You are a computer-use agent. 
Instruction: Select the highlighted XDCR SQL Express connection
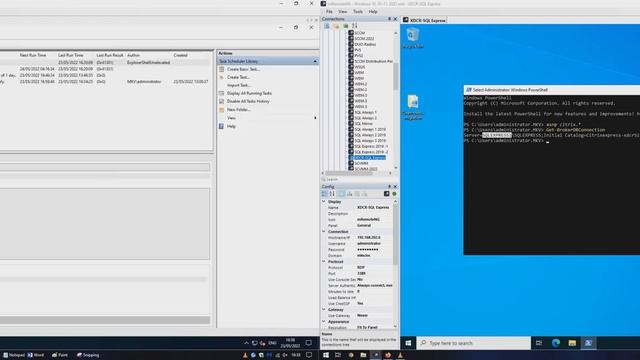tap(370, 158)
